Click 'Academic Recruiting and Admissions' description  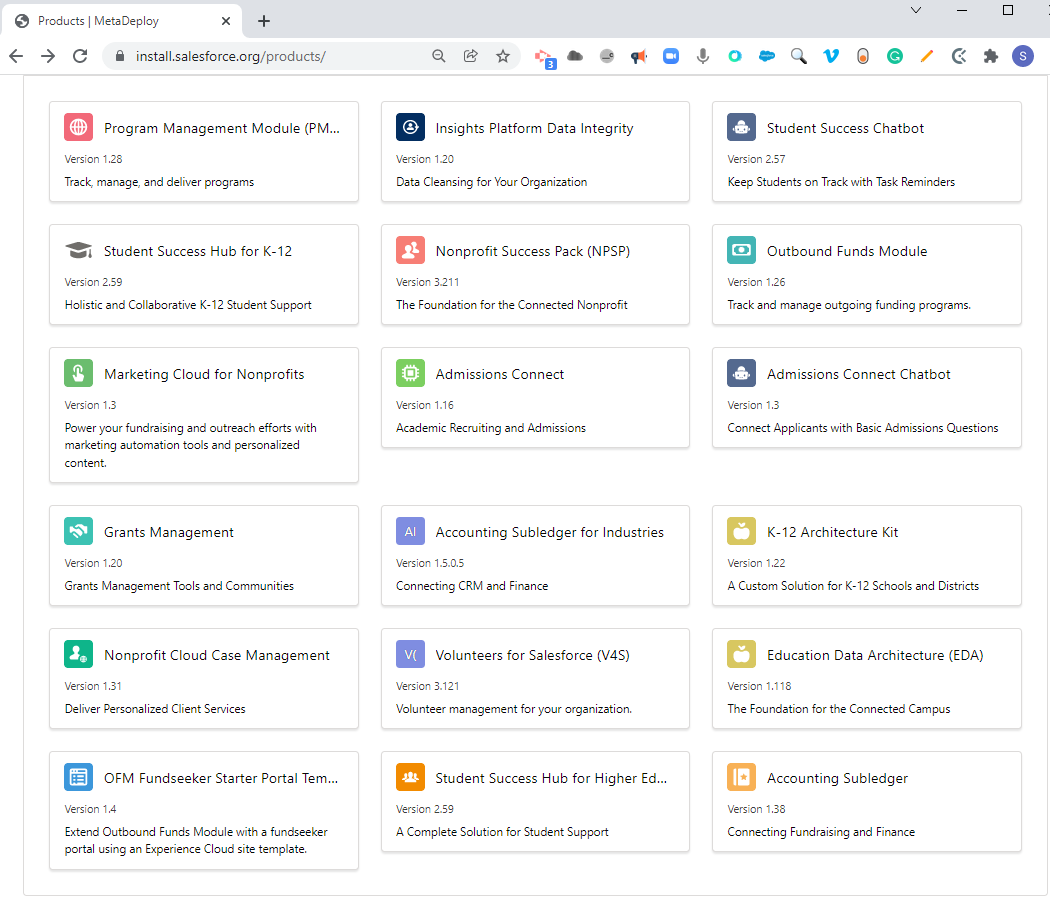(x=490, y=427)
